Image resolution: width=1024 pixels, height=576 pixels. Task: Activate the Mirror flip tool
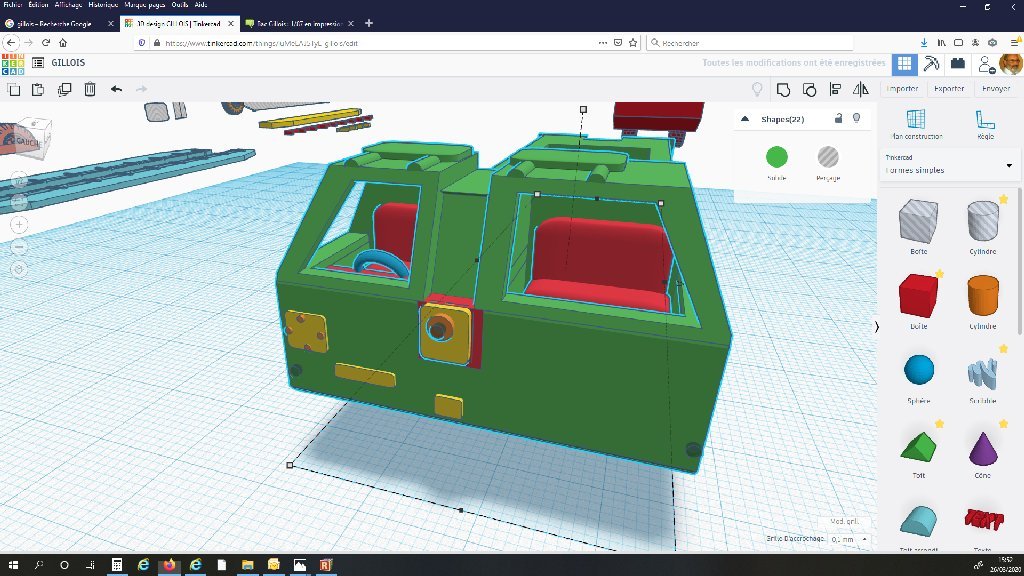click(x=861, y=89)
